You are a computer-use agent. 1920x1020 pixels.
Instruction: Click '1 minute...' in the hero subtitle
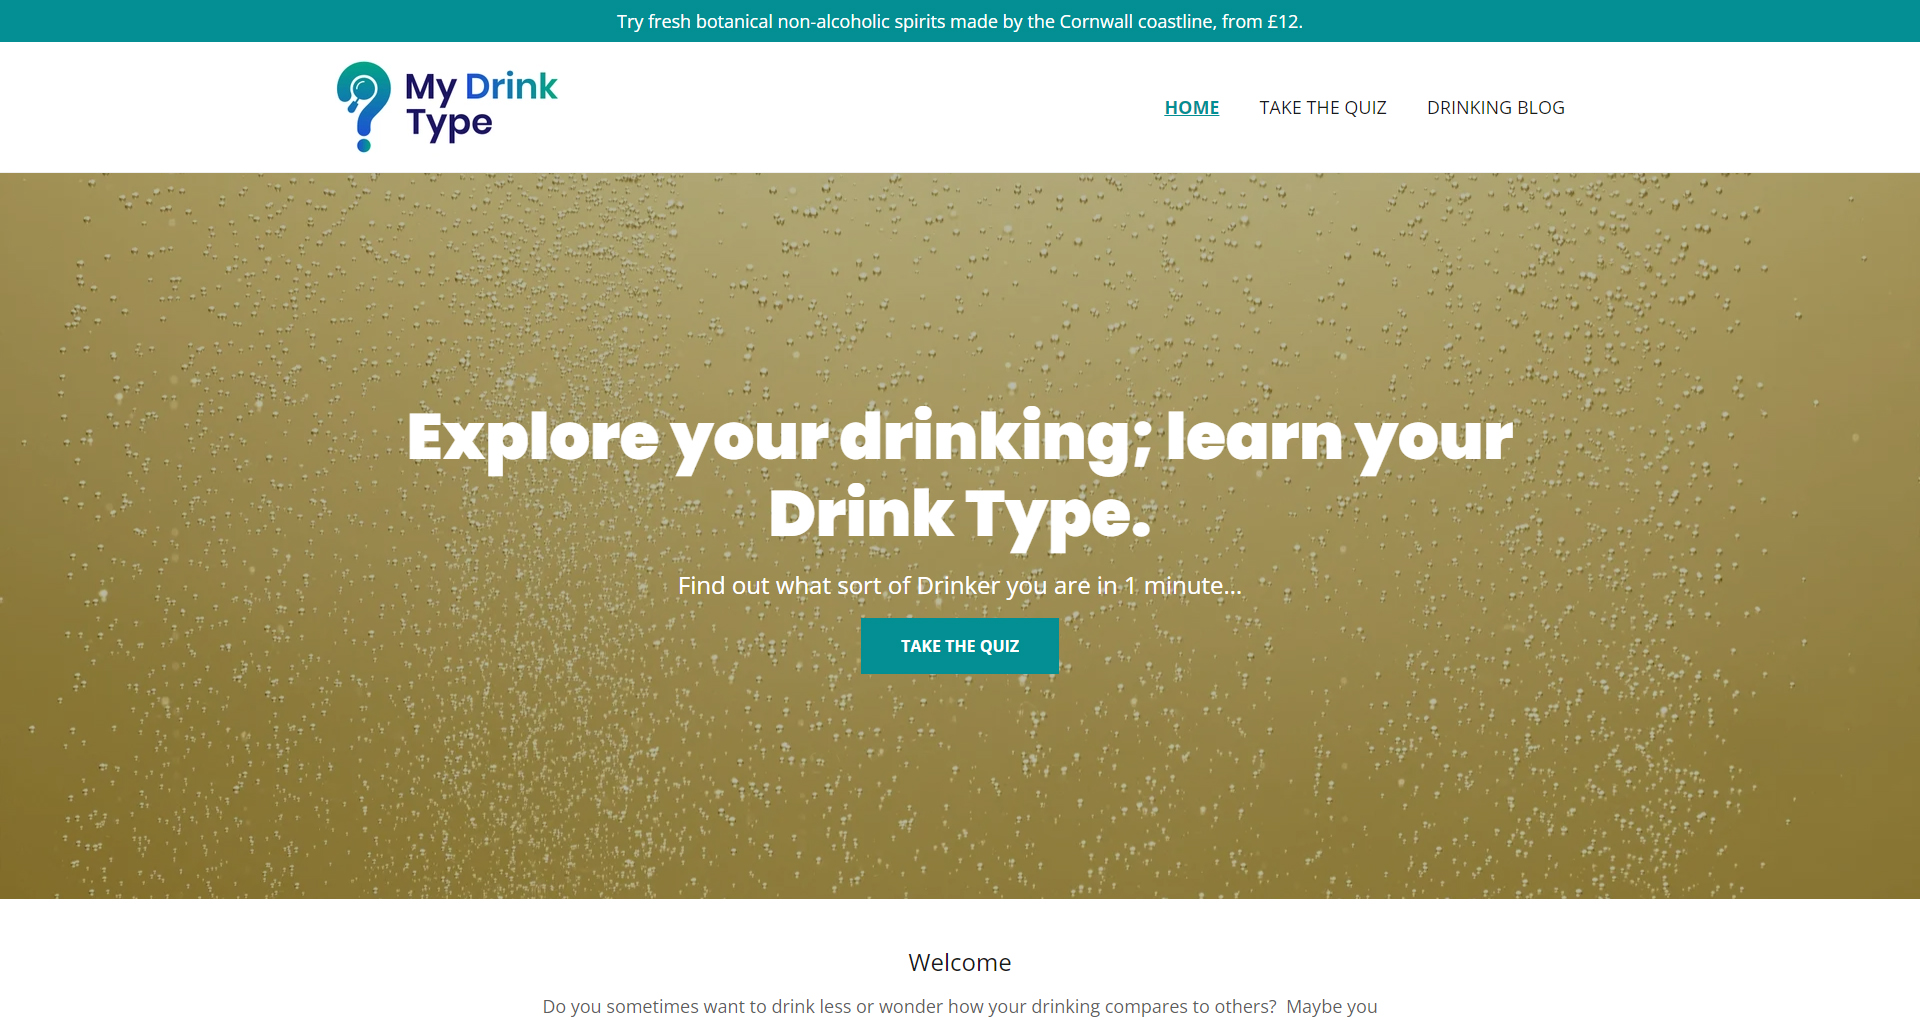pyautogui.click(x=1183, y=585)
